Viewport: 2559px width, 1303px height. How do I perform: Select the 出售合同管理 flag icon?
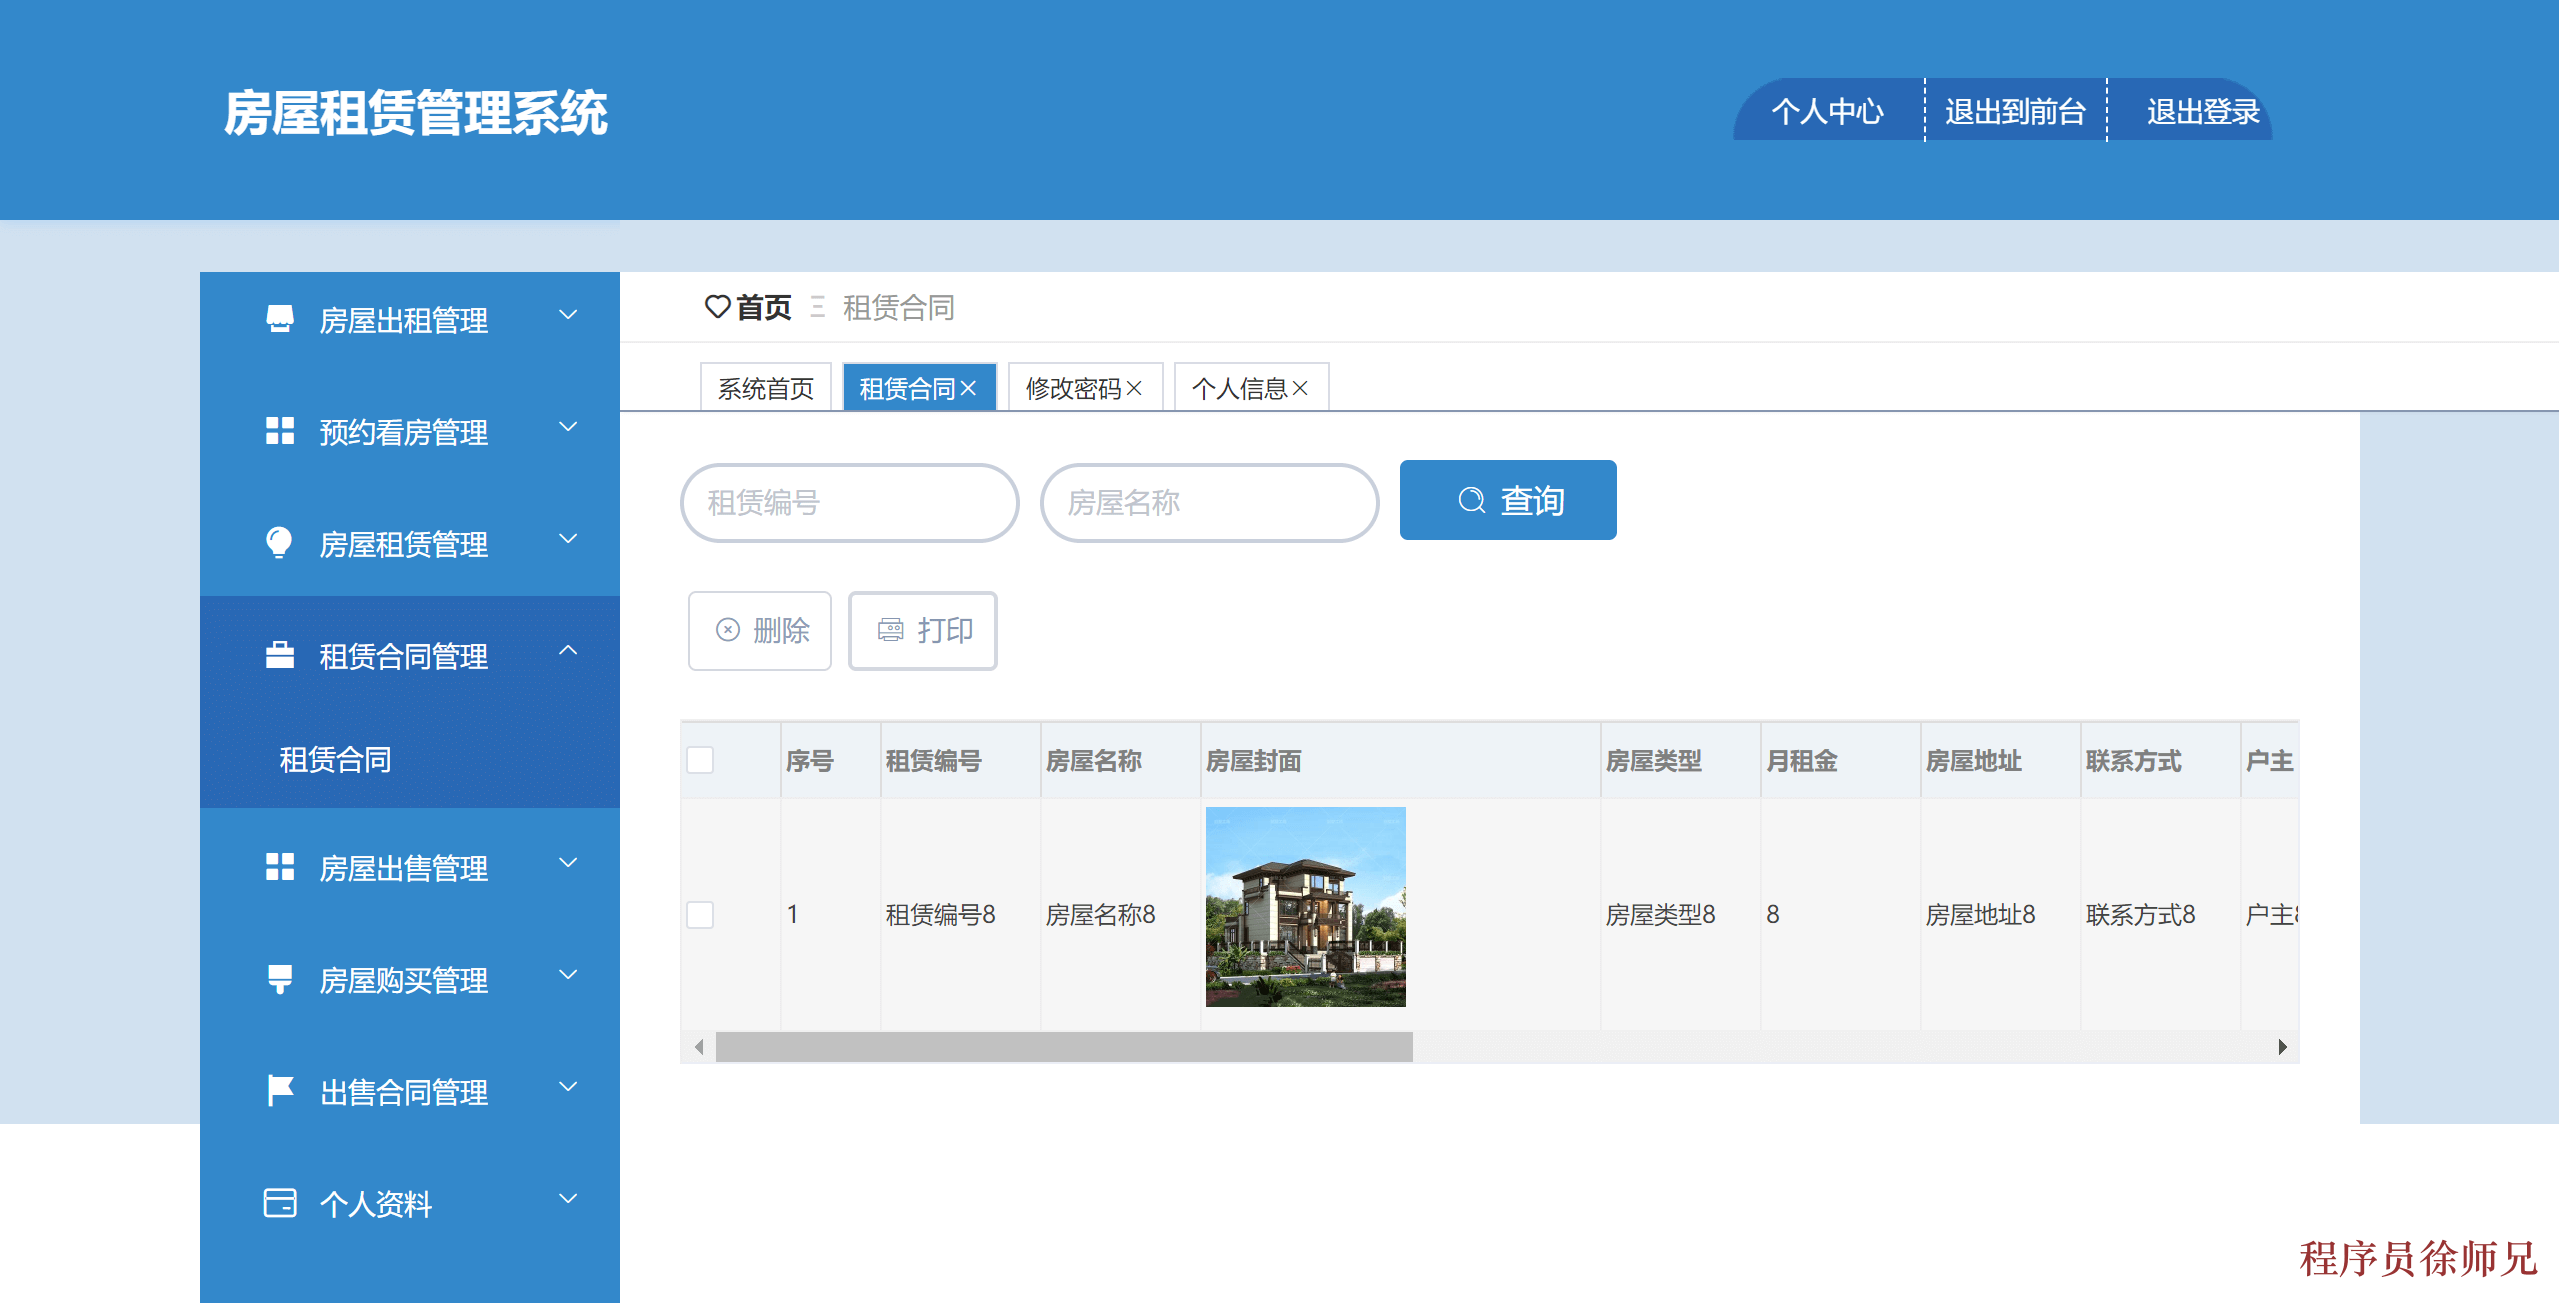[x=280, y=1089]
